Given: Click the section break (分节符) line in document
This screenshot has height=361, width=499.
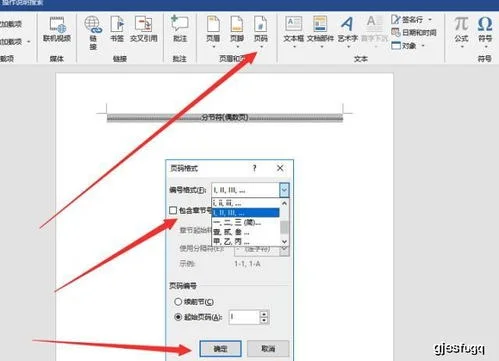Looking at the screenshot, I should click(225, 117).
